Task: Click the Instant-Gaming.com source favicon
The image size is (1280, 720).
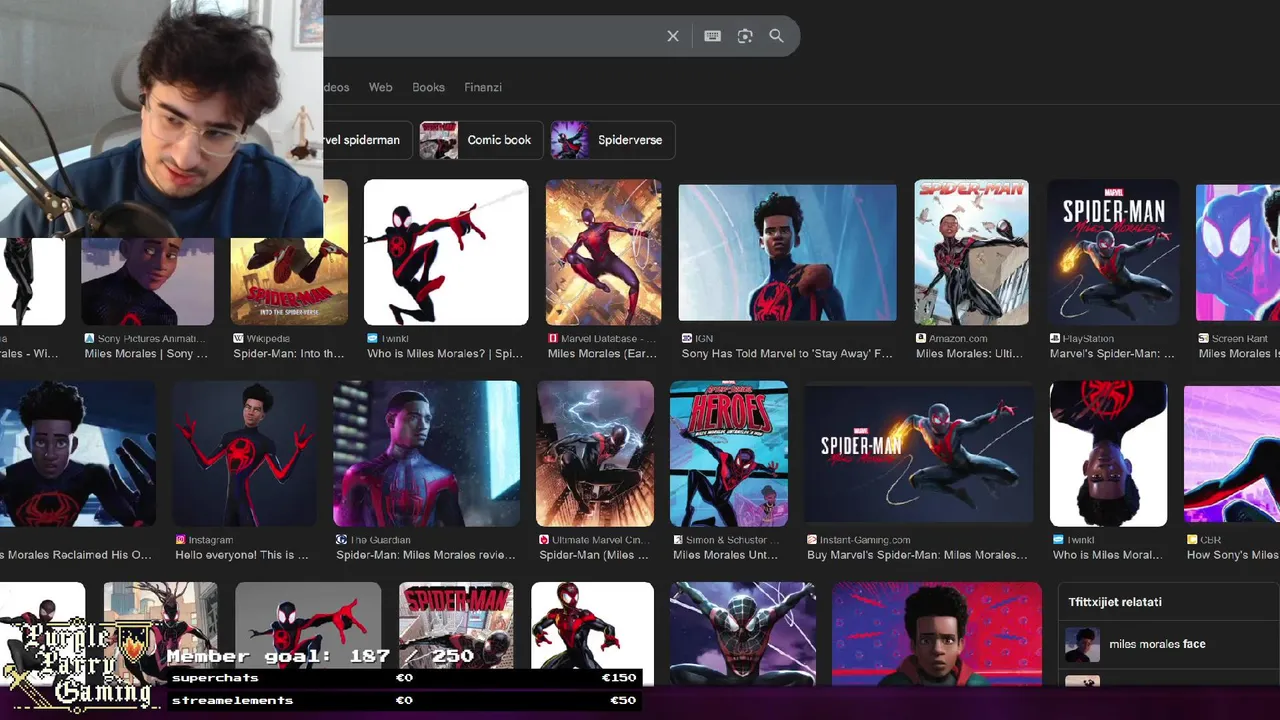Action: click(x=812, y=540)
